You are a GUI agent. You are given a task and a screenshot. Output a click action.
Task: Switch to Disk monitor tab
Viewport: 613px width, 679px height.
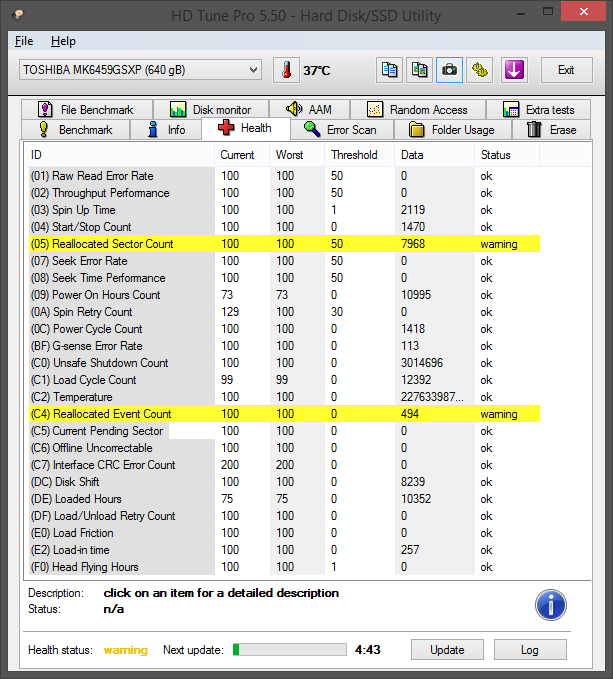(x=211, y=110)
